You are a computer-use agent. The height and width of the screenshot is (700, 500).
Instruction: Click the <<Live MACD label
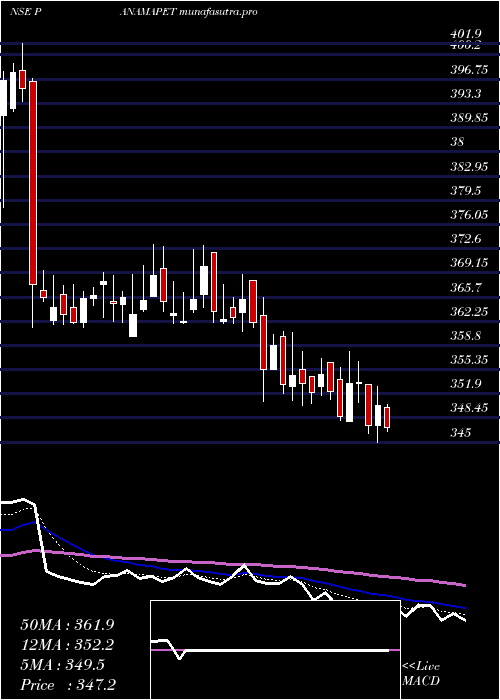(421, 674)
